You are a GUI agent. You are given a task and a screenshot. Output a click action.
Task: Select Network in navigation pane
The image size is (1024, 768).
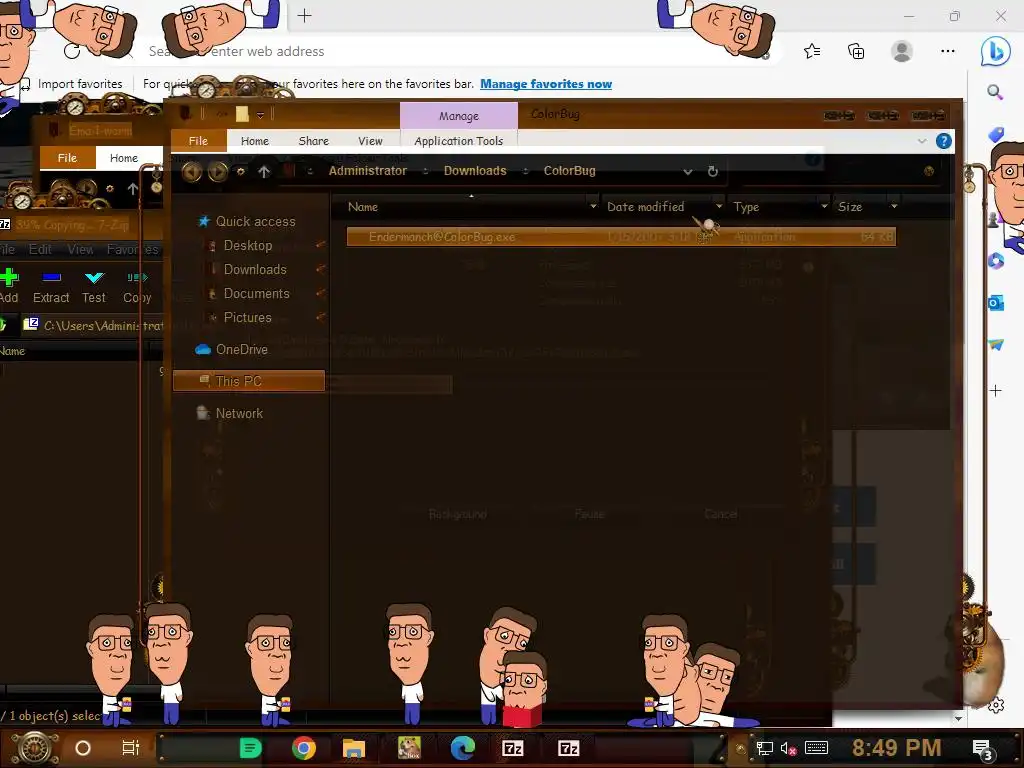coord(239,413)
